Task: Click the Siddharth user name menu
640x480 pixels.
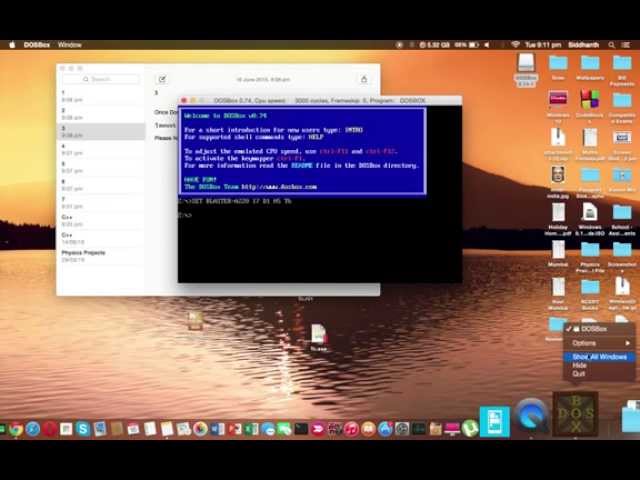Action: click(584, 45)
